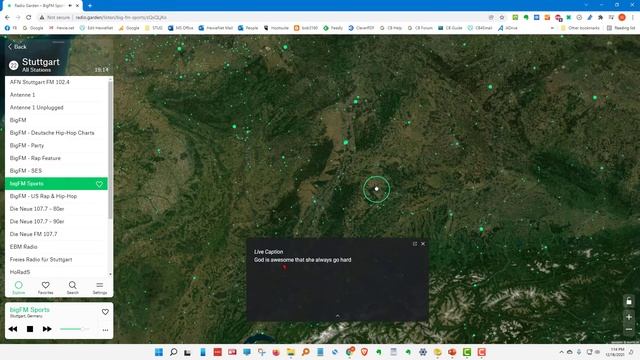Image resolution: width=640 pixels, height=360 pixels.
Task: Play Die Neue 107.7 - 80er
Action: pyautogui.click(x=56, y=209)
